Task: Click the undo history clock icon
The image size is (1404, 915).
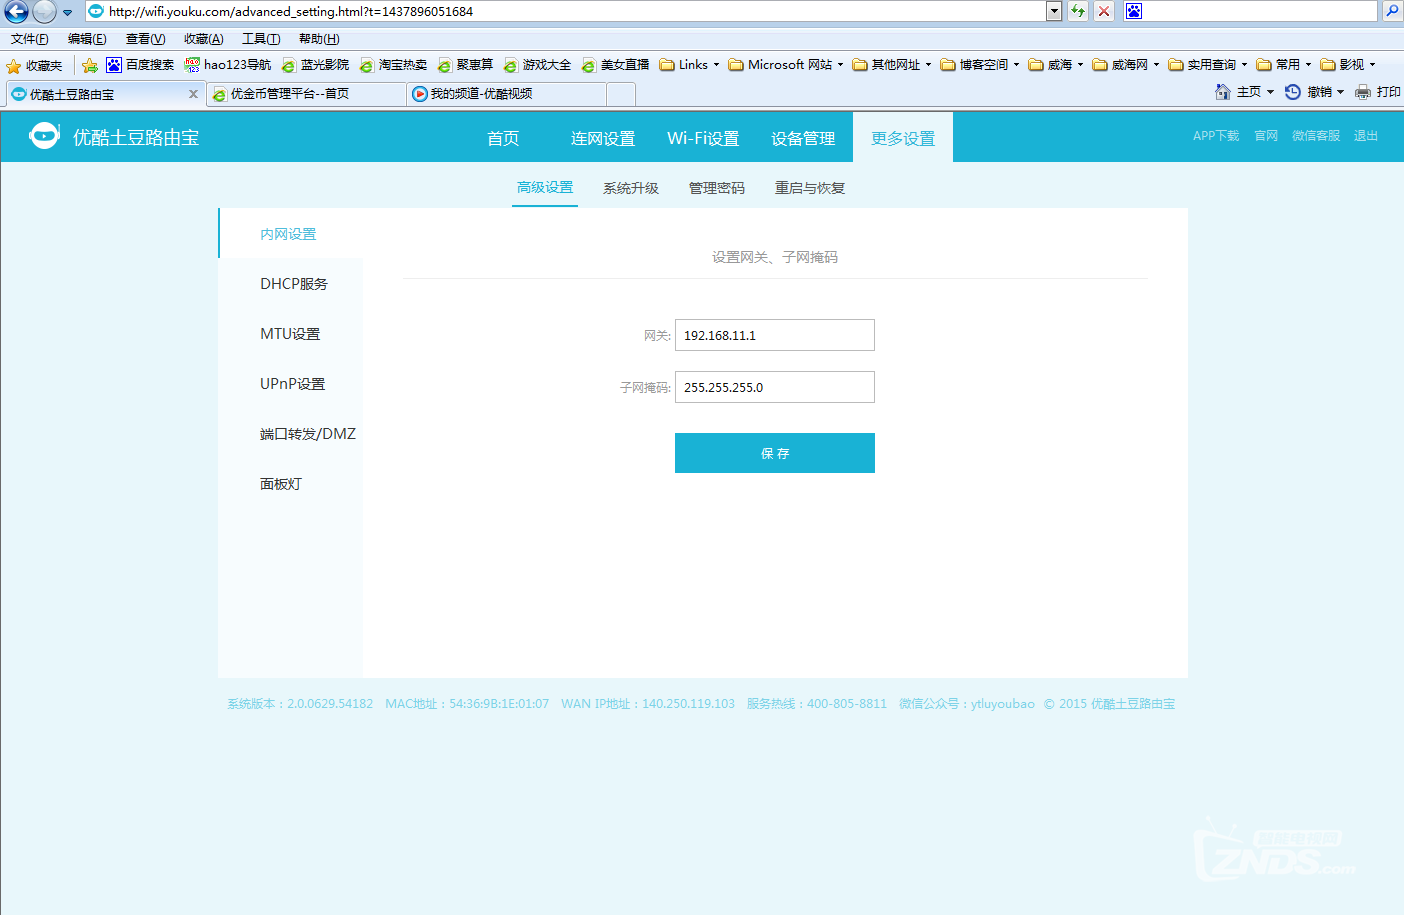Action: pyautogui.click(x=1292, y=92)
